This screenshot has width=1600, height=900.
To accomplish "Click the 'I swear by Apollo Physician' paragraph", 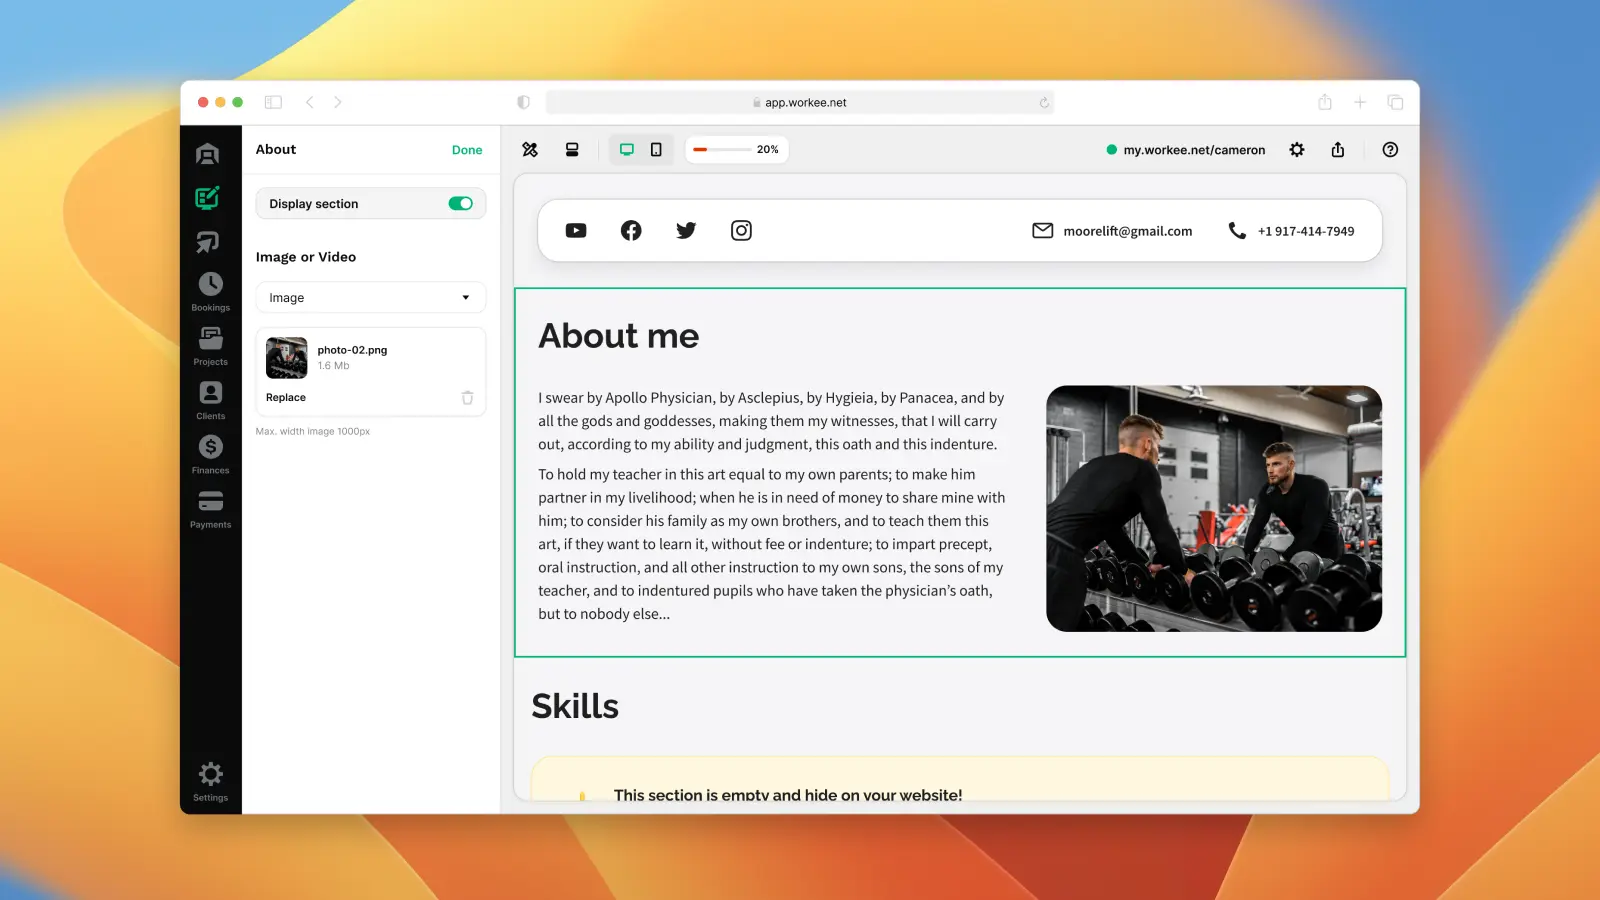I will (x=771, y=421).
